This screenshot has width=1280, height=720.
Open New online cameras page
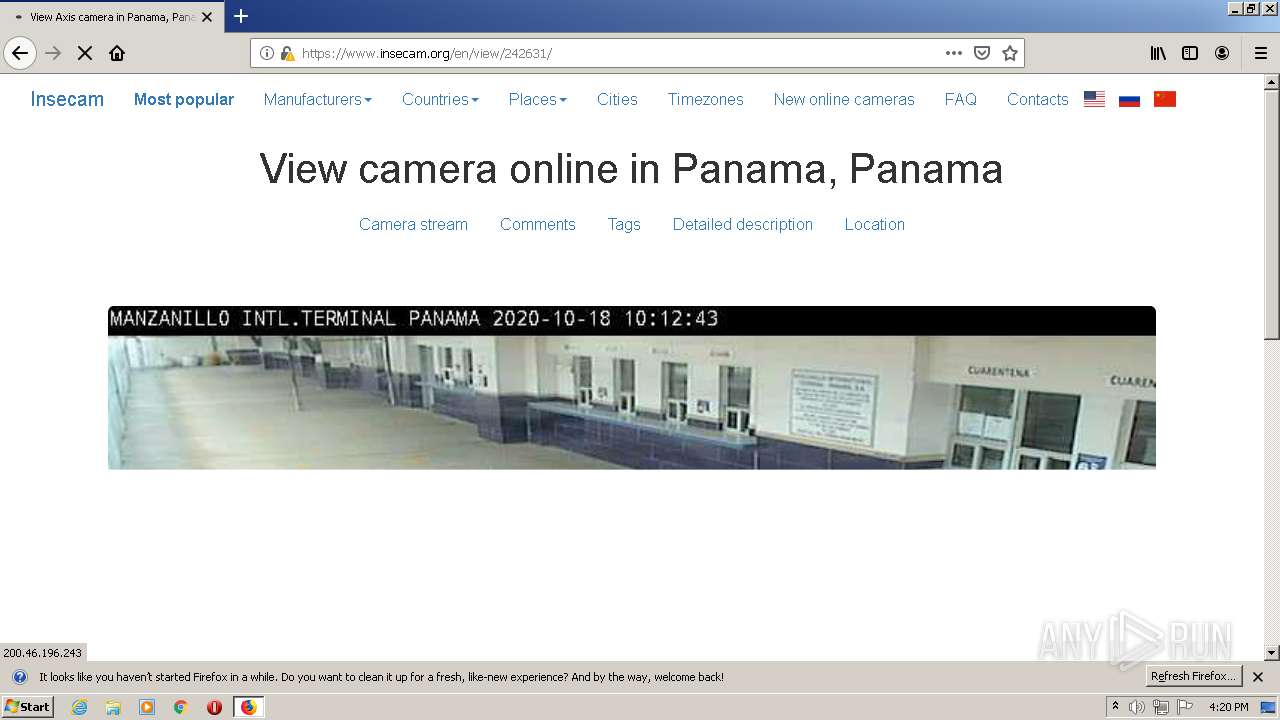point(844,99)
